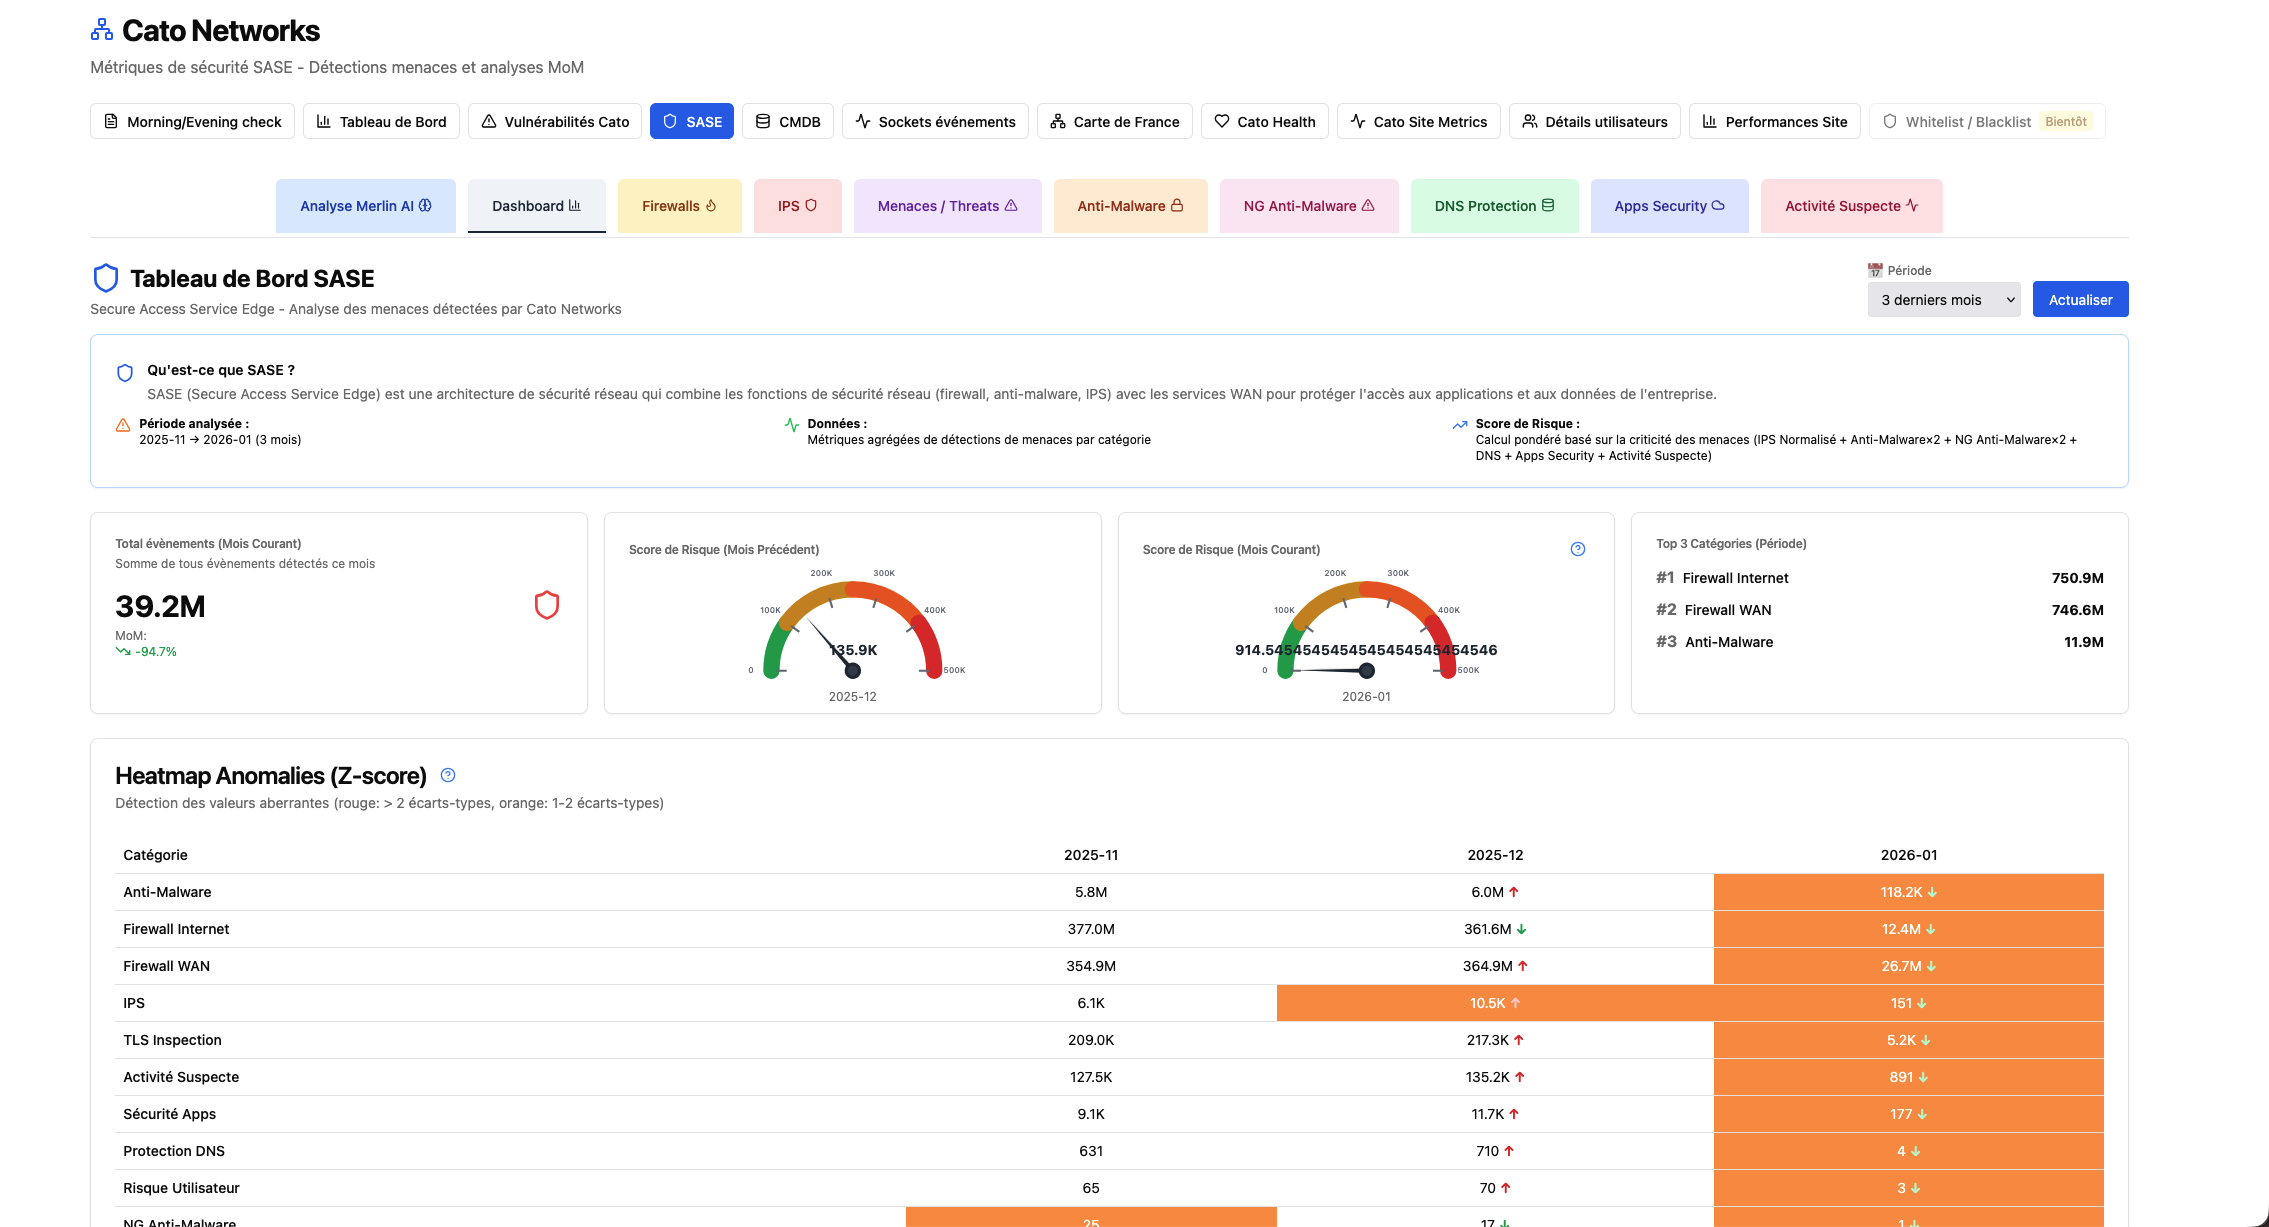The width and height of the screenshot is (2269, 1227).
Task: Click the shield icon beside Qu'est-ce que SASE
Action: click(x=125, y=373)
